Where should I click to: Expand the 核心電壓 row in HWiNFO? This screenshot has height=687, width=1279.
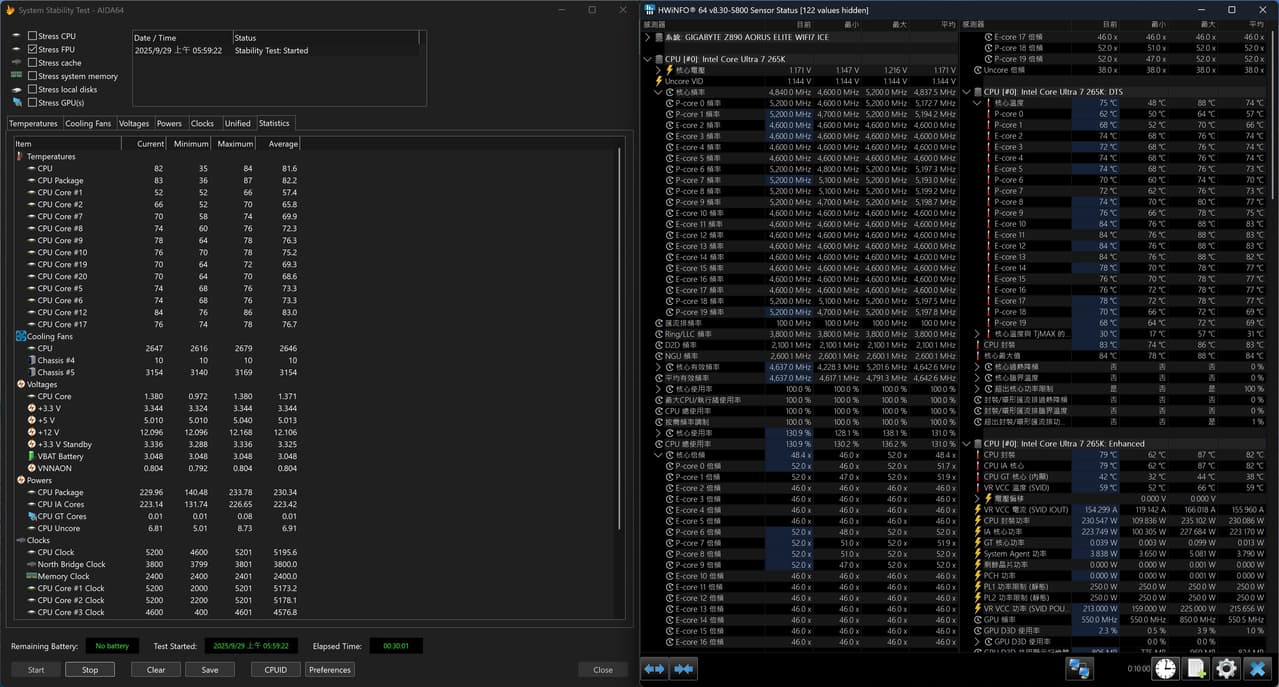click(x=658, y=70)
